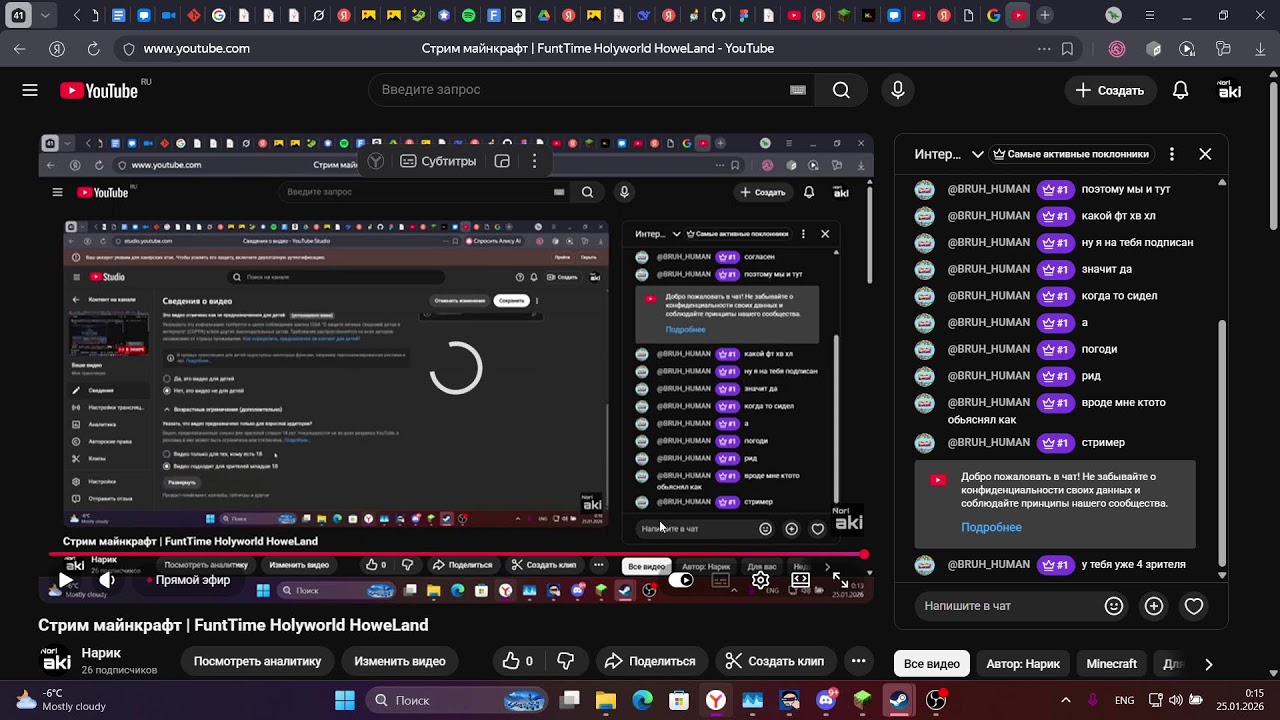Open the on-screen keyboard in search box

798,90
